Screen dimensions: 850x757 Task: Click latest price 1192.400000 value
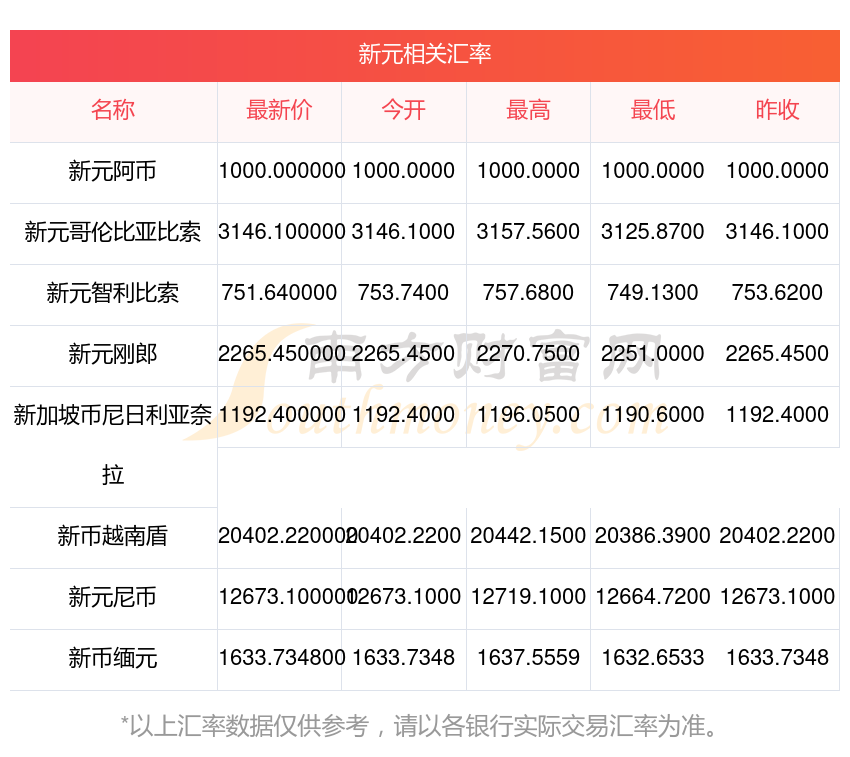tap(282, 415)
